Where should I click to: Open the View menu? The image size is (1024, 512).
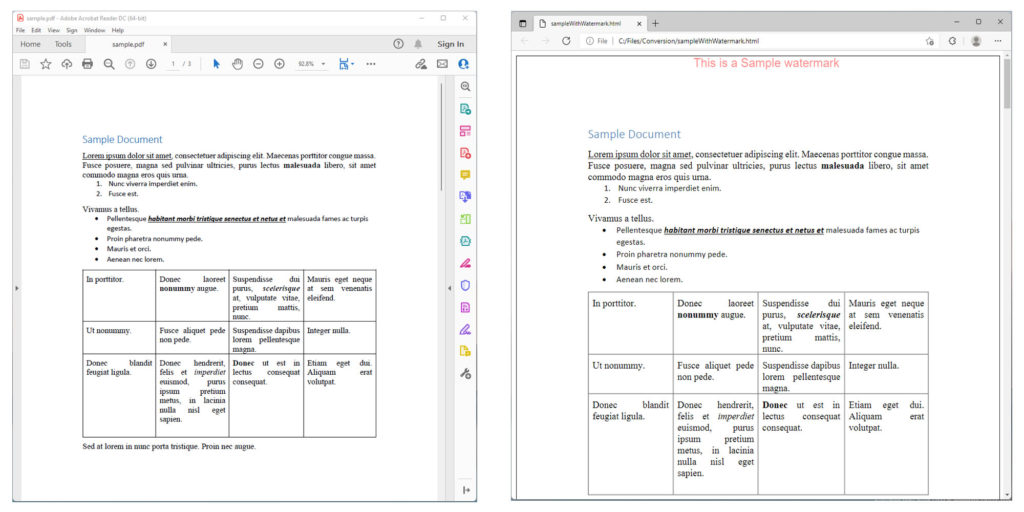click(53, 30)
